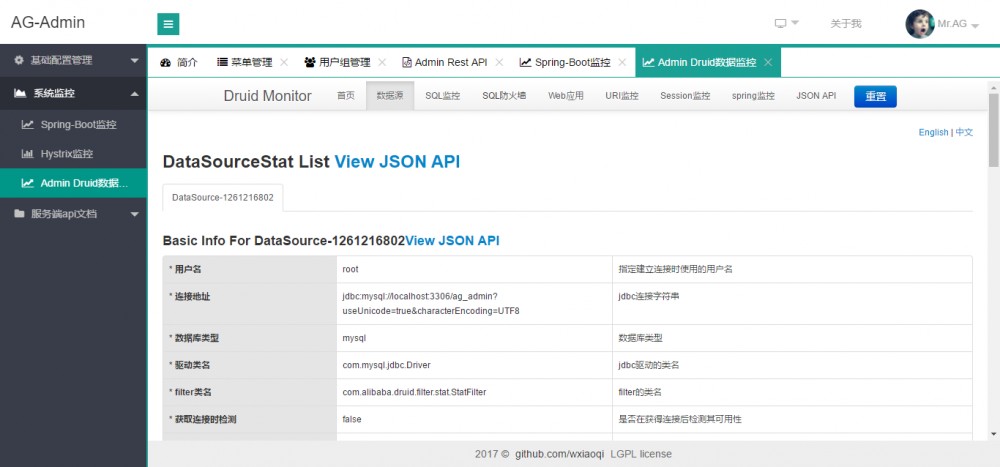This screenshot has width=1000, height=467.
Task: Click the dashboard icon on 简介 tab
Action: coord(166,63)
